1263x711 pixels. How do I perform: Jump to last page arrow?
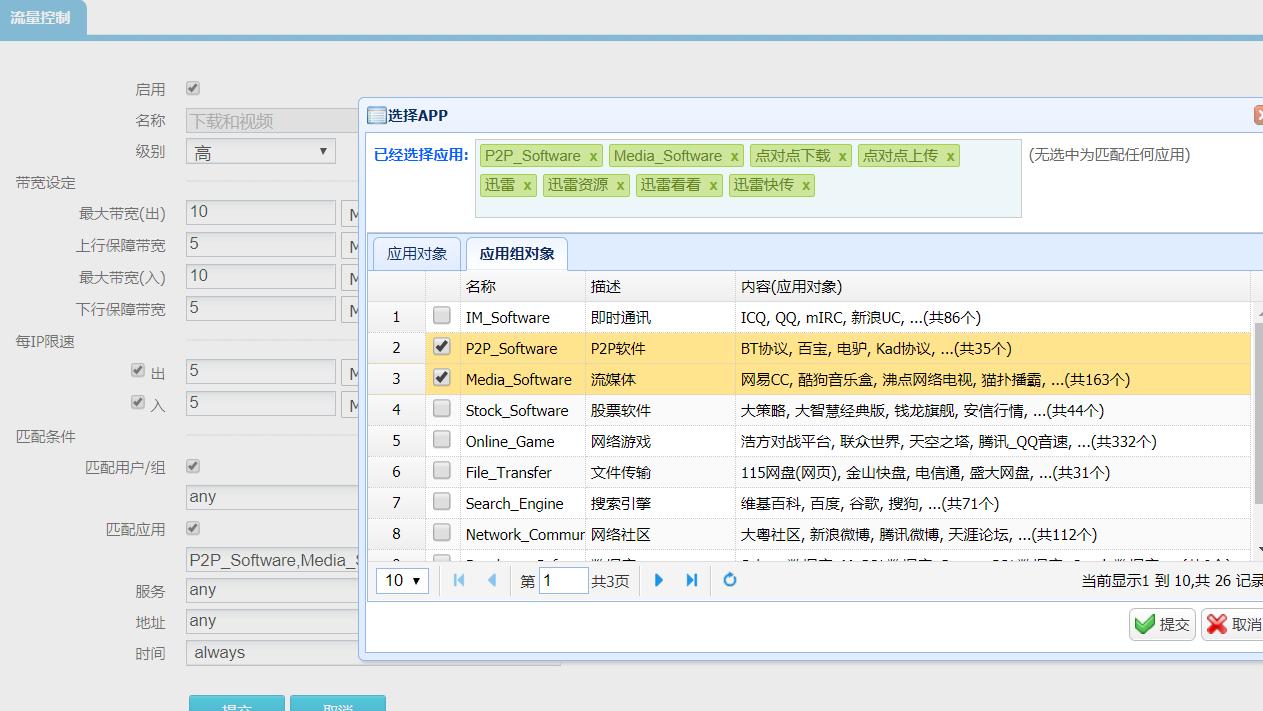click(691, 580)
